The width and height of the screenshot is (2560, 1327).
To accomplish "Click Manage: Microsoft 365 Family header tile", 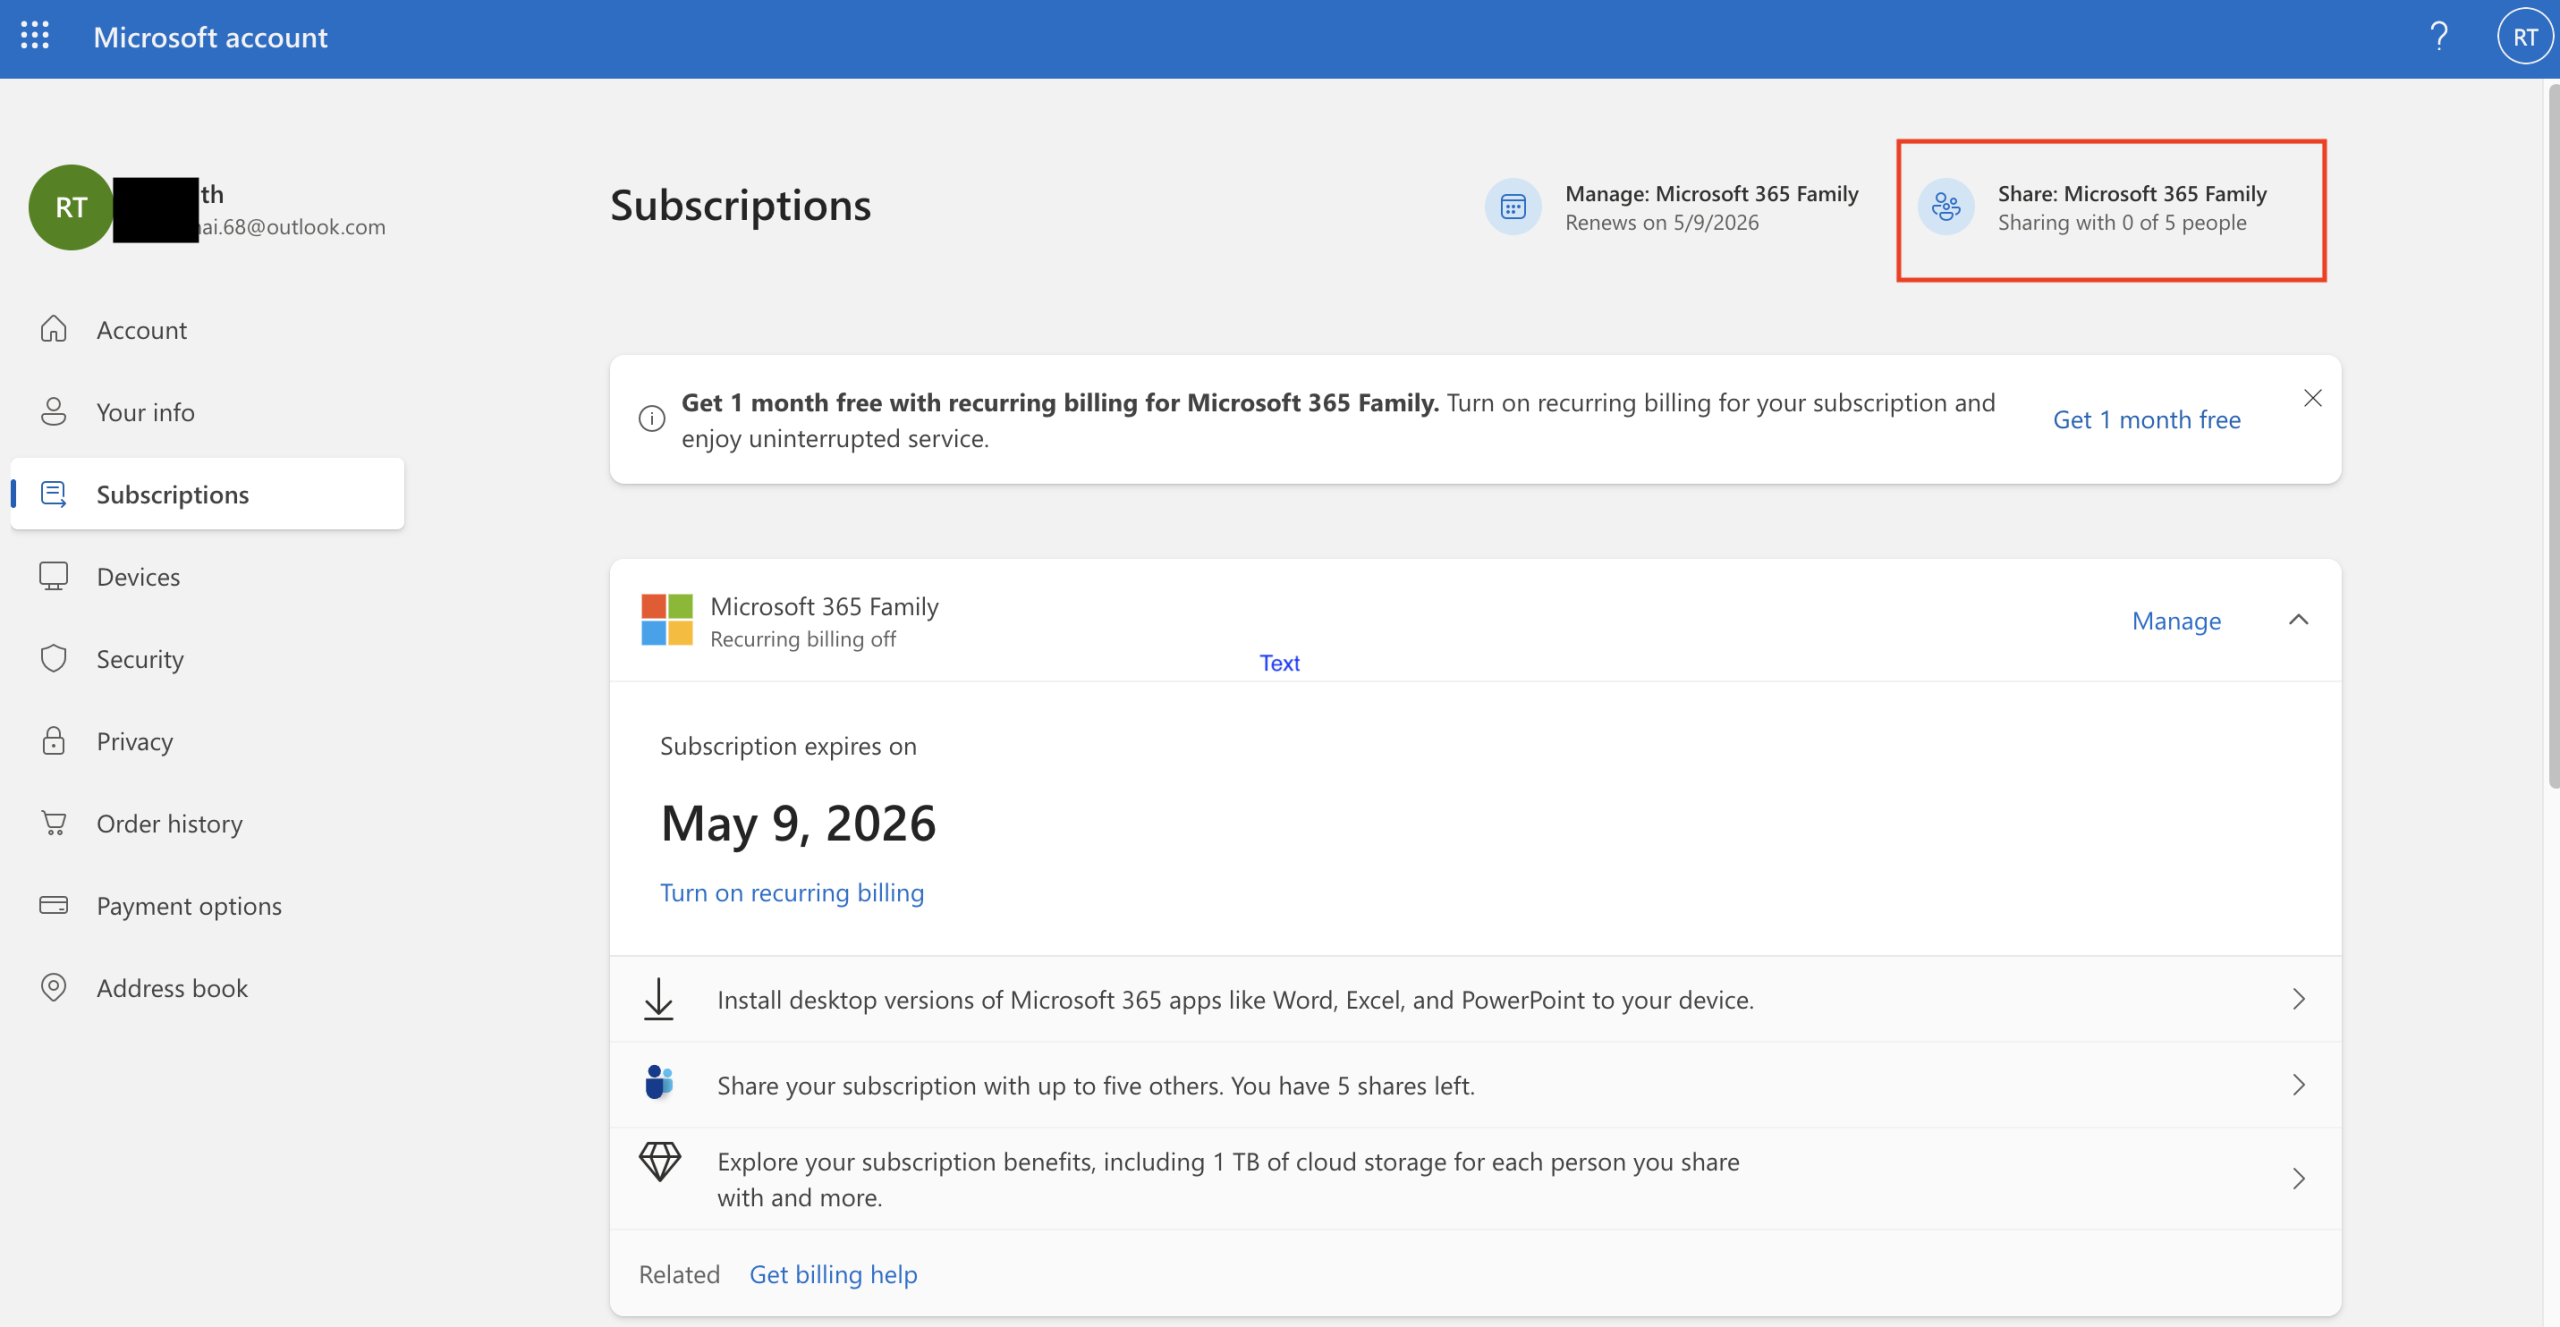I will (1673, 207).
